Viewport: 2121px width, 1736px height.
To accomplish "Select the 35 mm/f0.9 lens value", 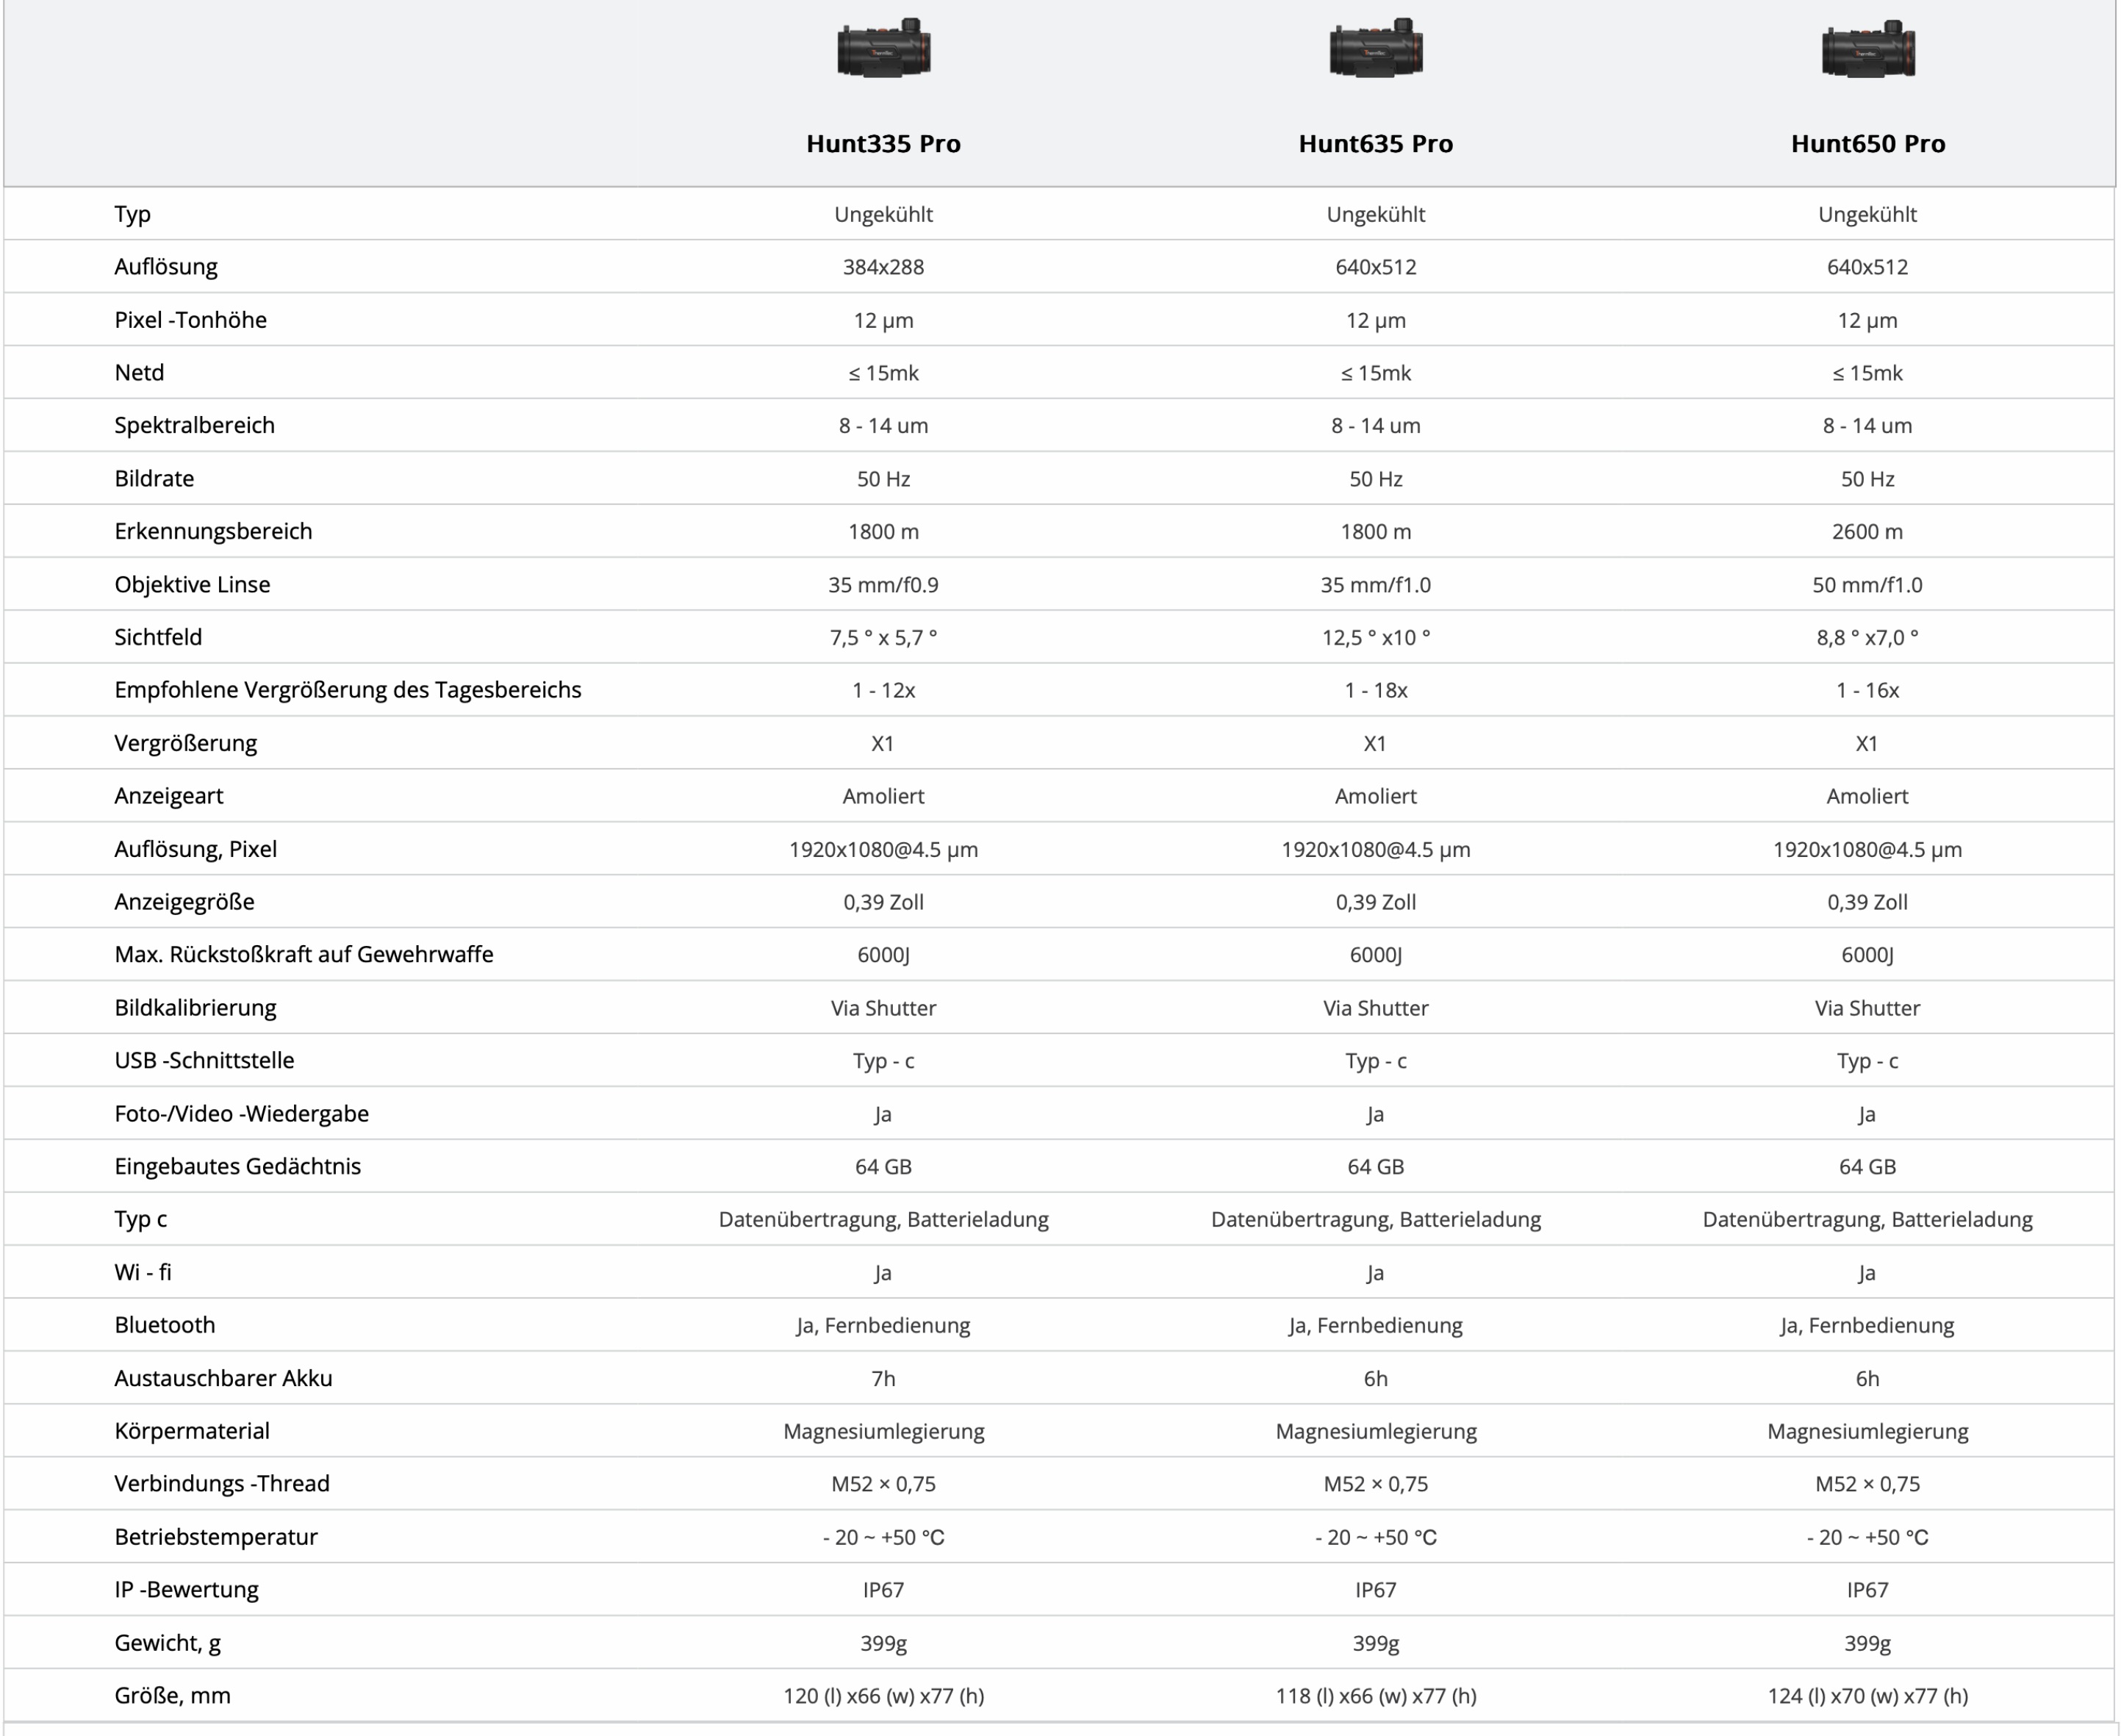I will (x=883, y=585).
